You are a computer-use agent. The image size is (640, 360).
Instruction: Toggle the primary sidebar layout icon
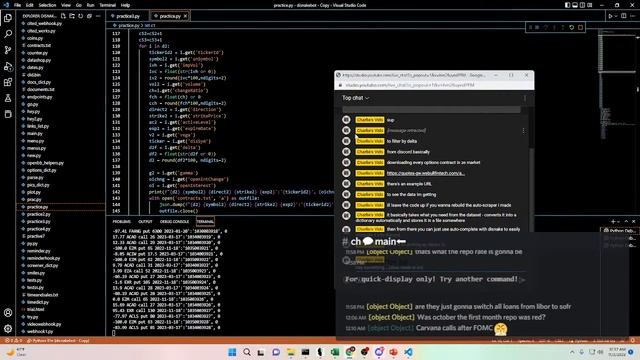(x=567, y=5)
